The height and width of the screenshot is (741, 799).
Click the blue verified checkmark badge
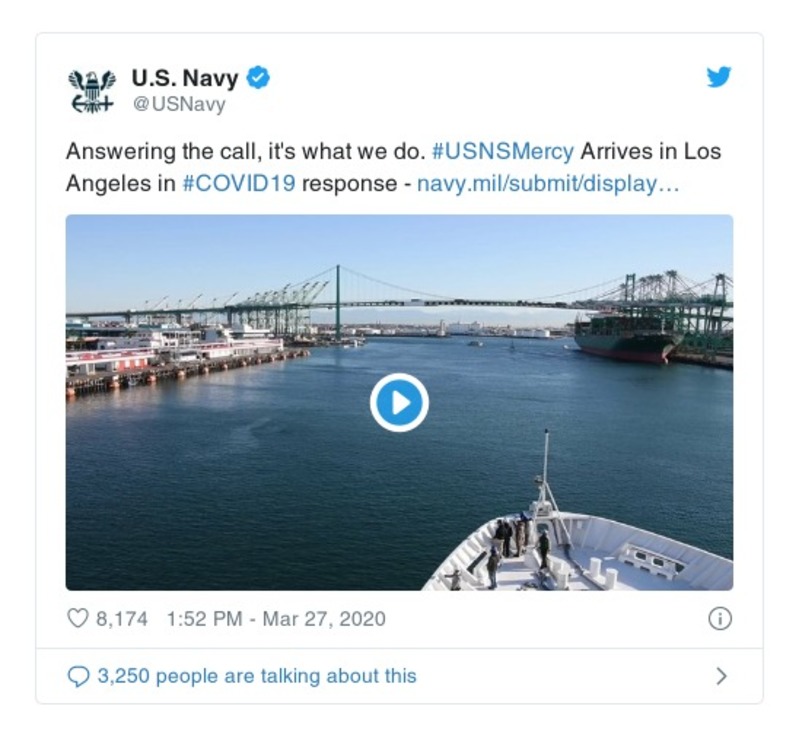[x=258, y=78]
